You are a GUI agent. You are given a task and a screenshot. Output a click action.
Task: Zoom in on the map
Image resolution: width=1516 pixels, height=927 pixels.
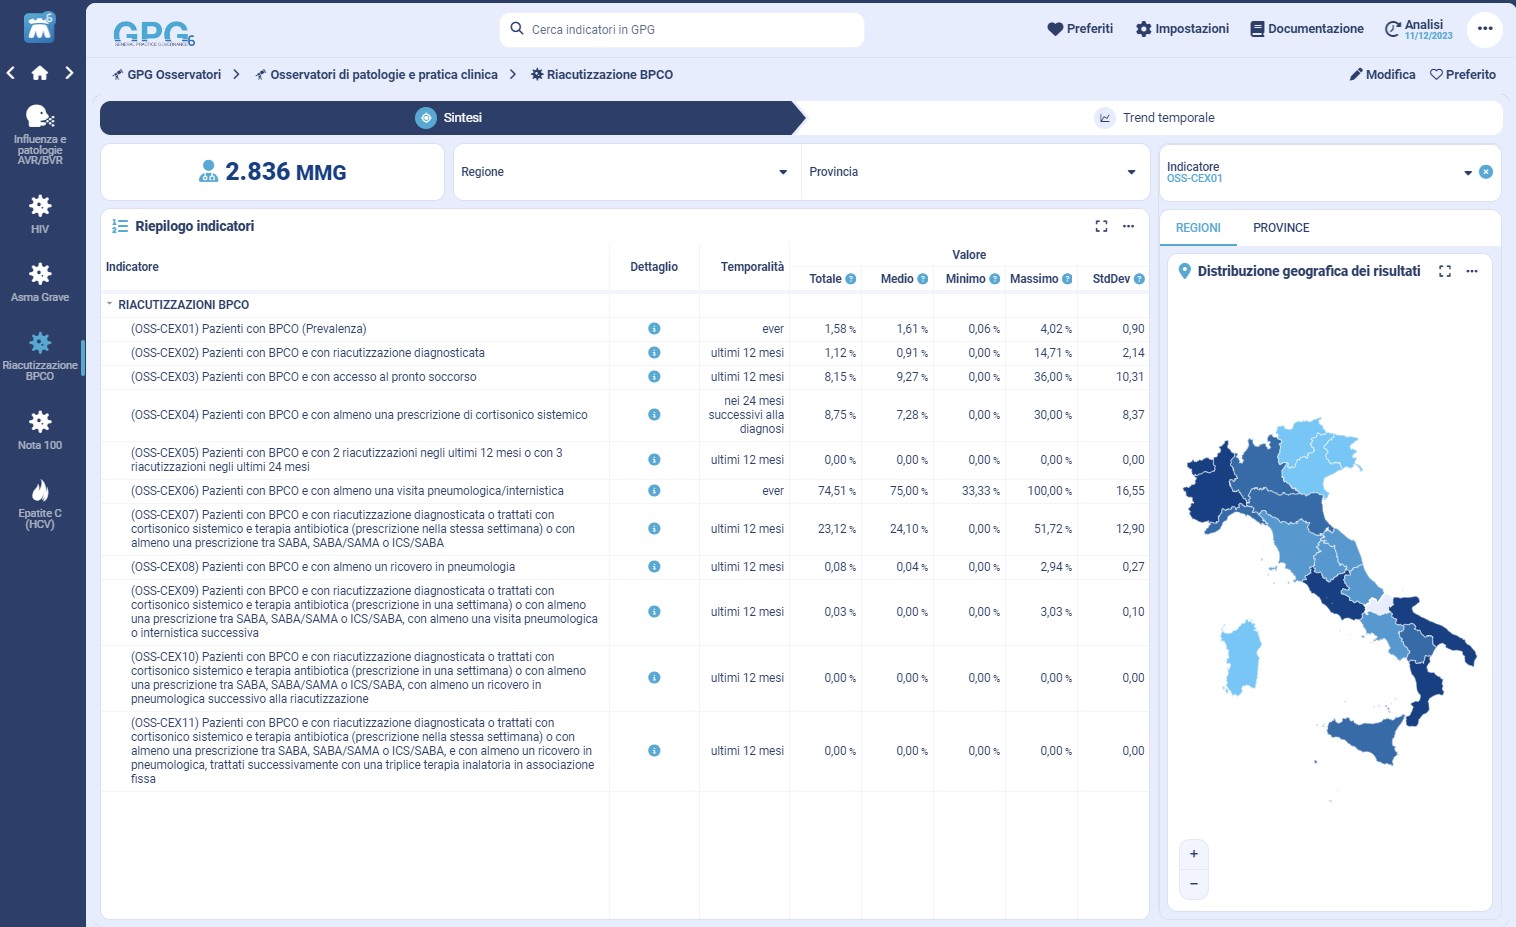(x=1193, y=854)
